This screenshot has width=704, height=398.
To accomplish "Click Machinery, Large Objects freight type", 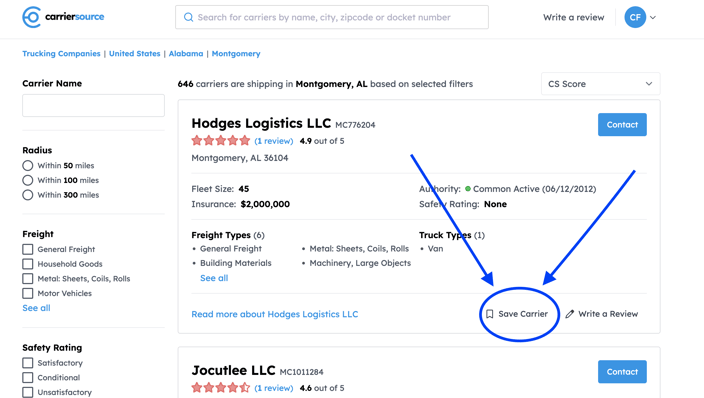I will (360, 263).
